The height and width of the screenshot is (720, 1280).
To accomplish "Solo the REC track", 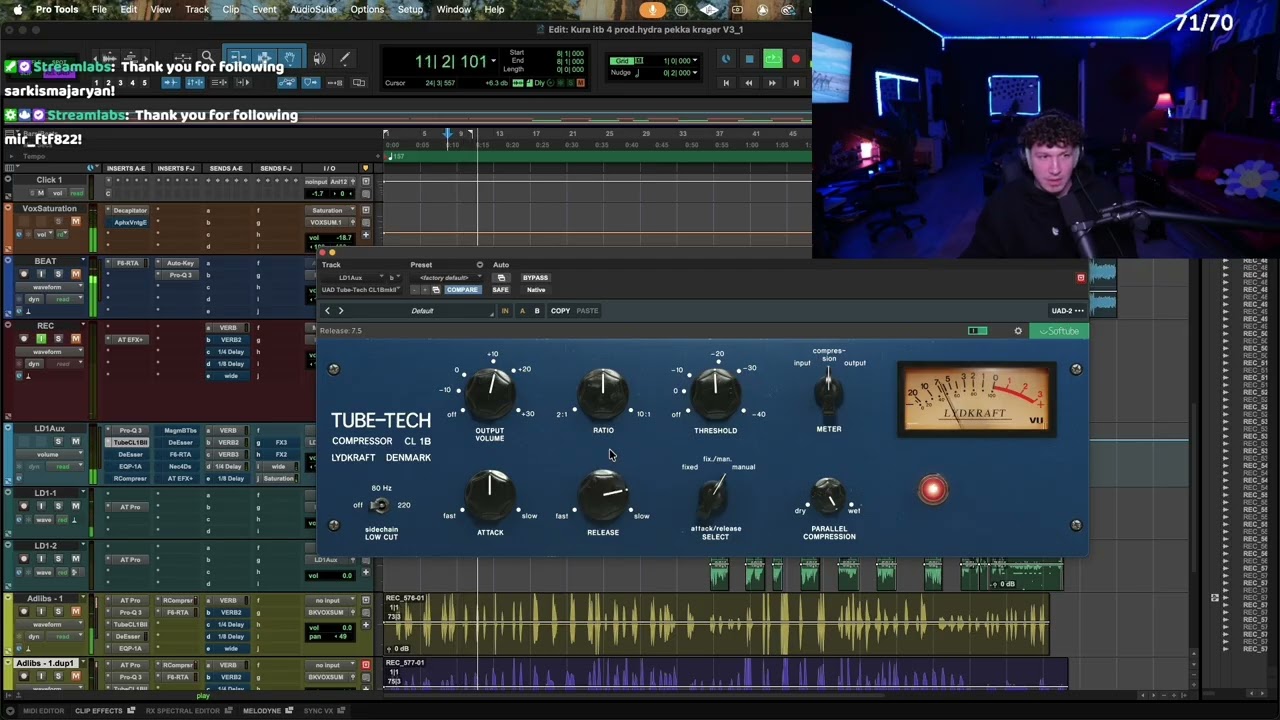I will [x=58, y=339].
